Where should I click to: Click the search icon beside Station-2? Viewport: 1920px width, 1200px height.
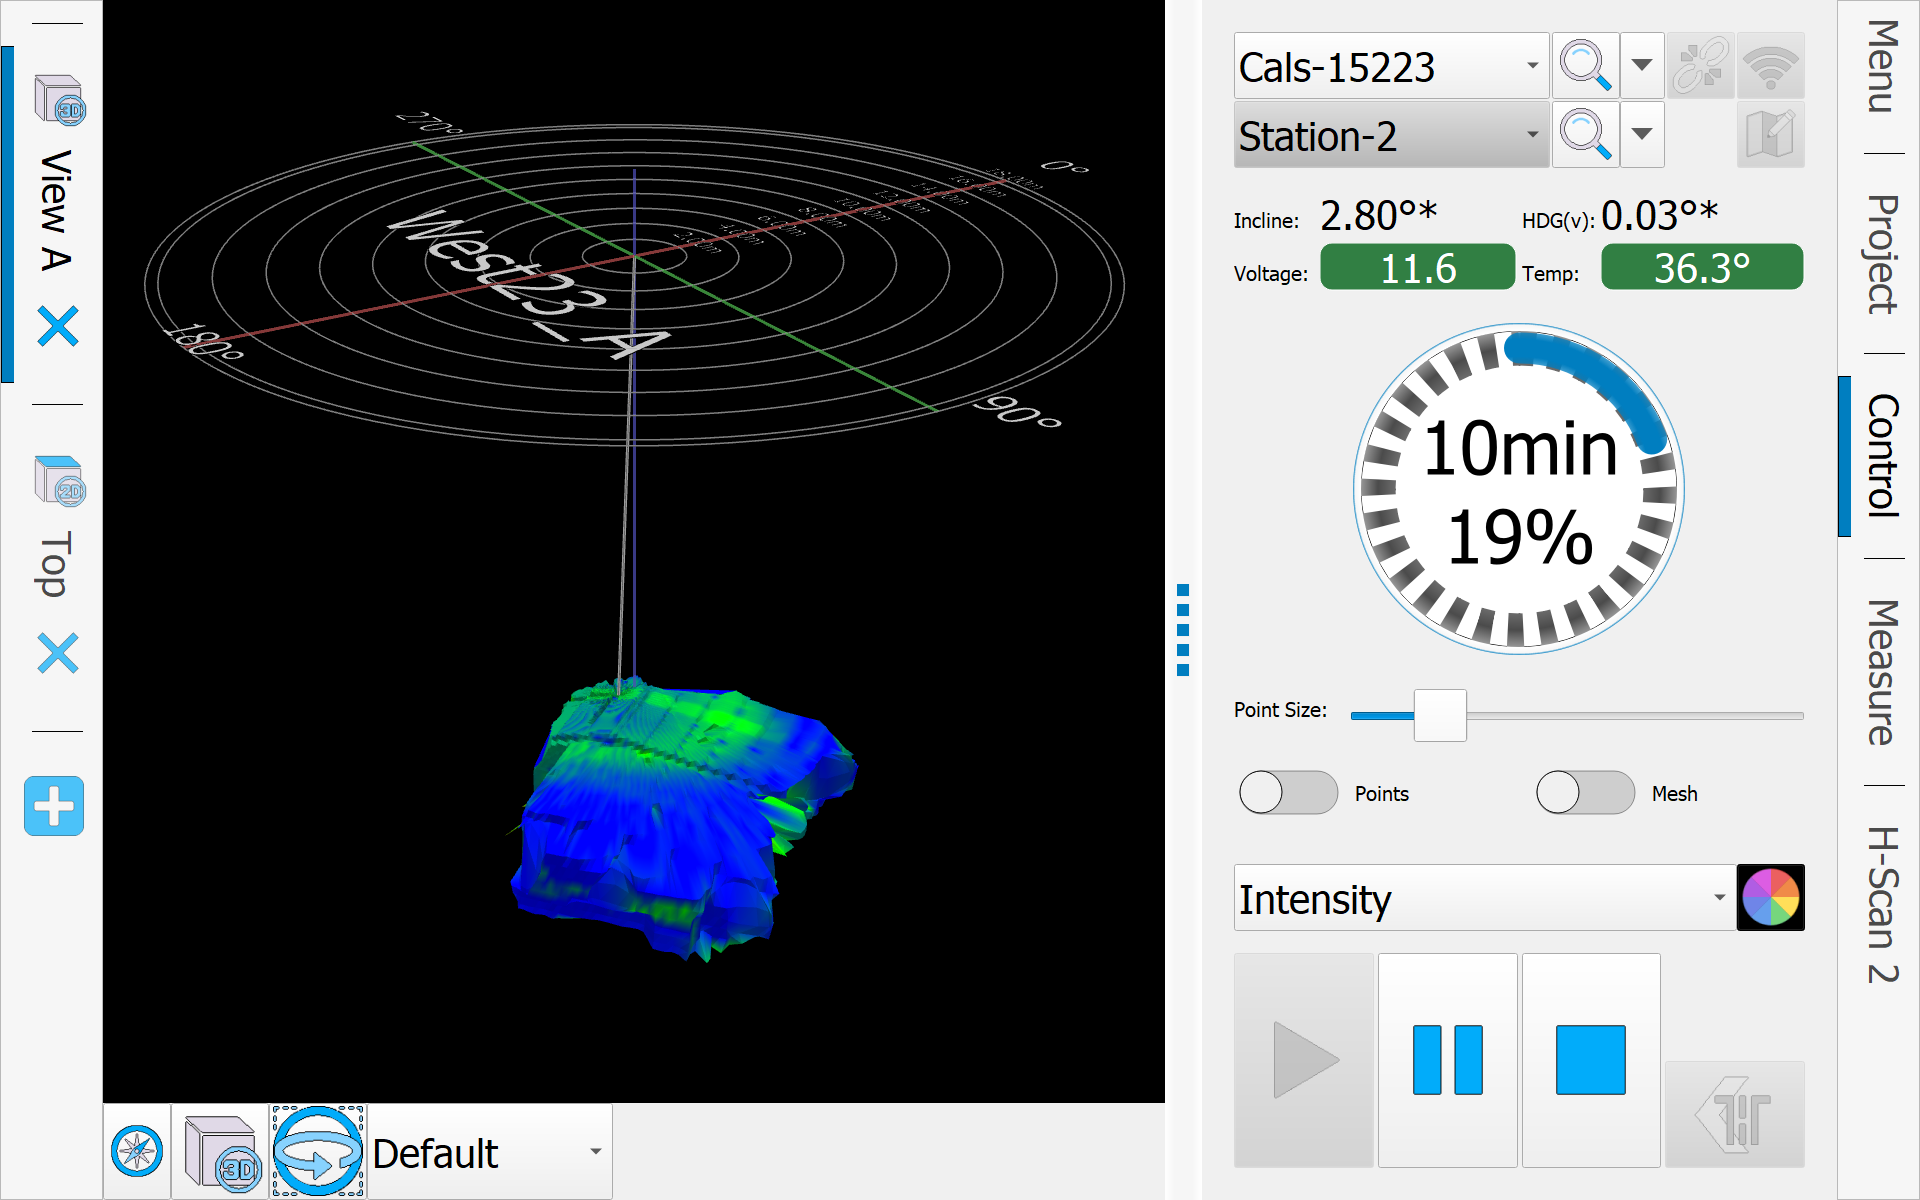1585,135
